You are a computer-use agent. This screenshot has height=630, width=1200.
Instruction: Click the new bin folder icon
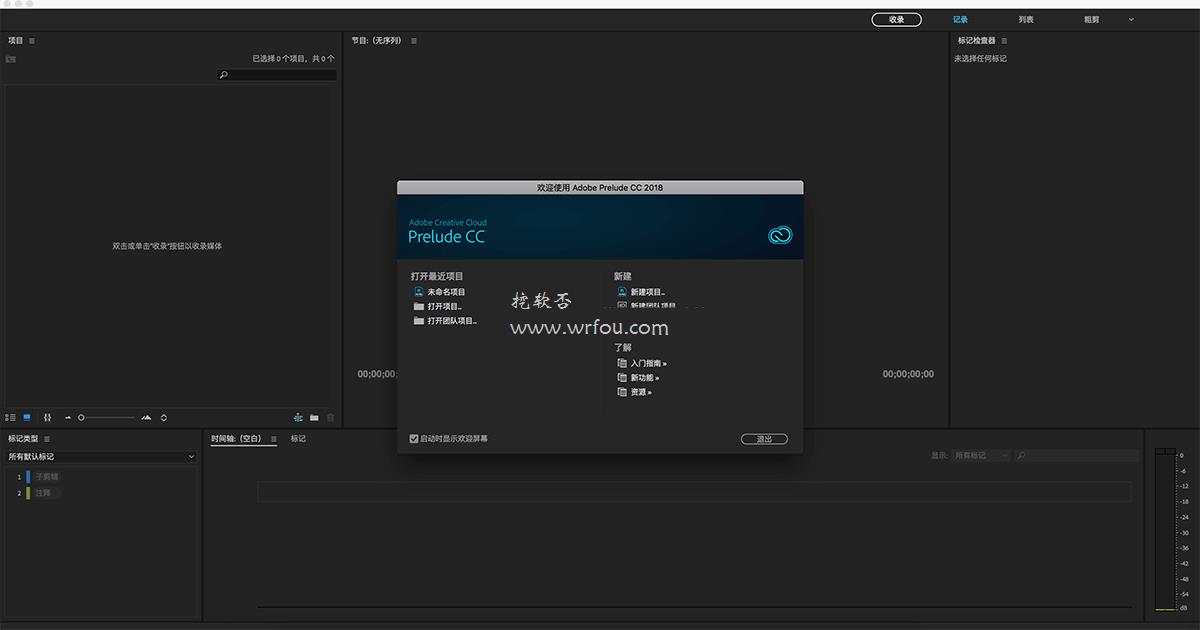[x=314, y=417]
